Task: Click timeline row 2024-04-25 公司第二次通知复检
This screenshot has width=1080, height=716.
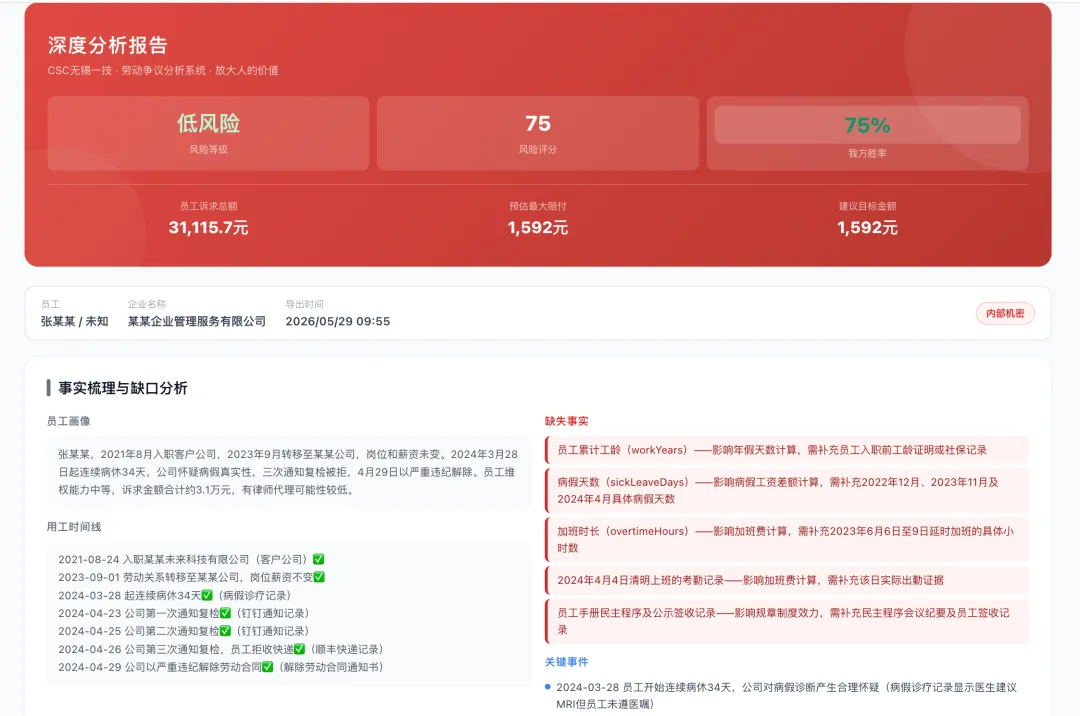Action: pos(184,631)
